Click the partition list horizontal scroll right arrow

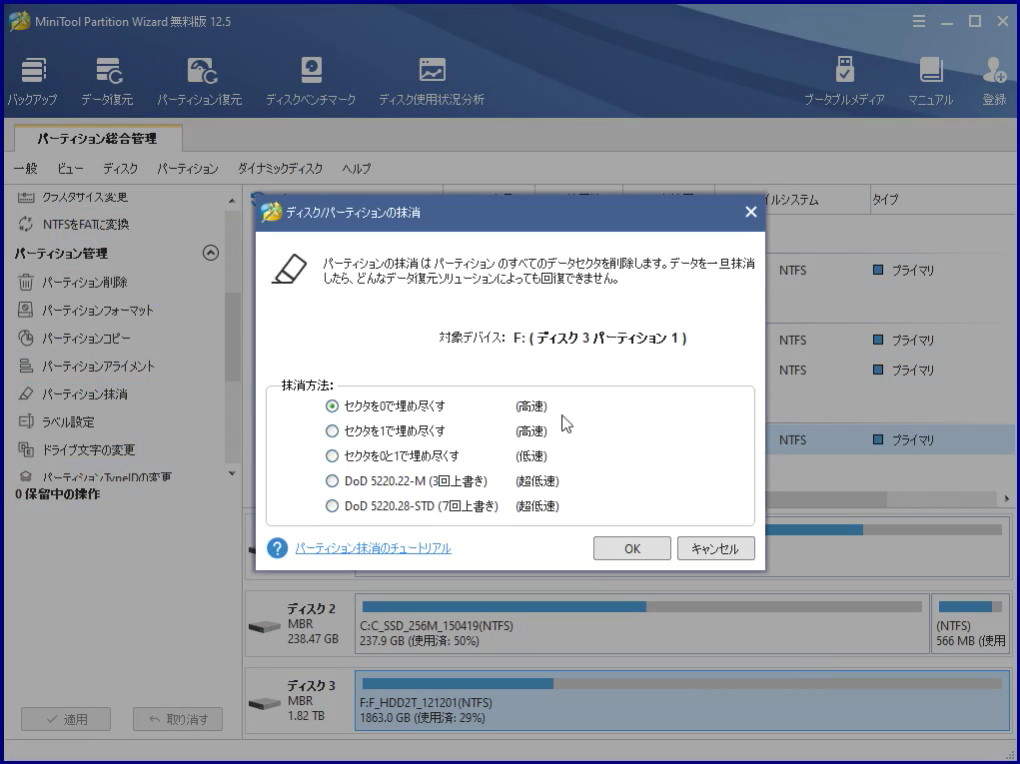(1007, 499)
